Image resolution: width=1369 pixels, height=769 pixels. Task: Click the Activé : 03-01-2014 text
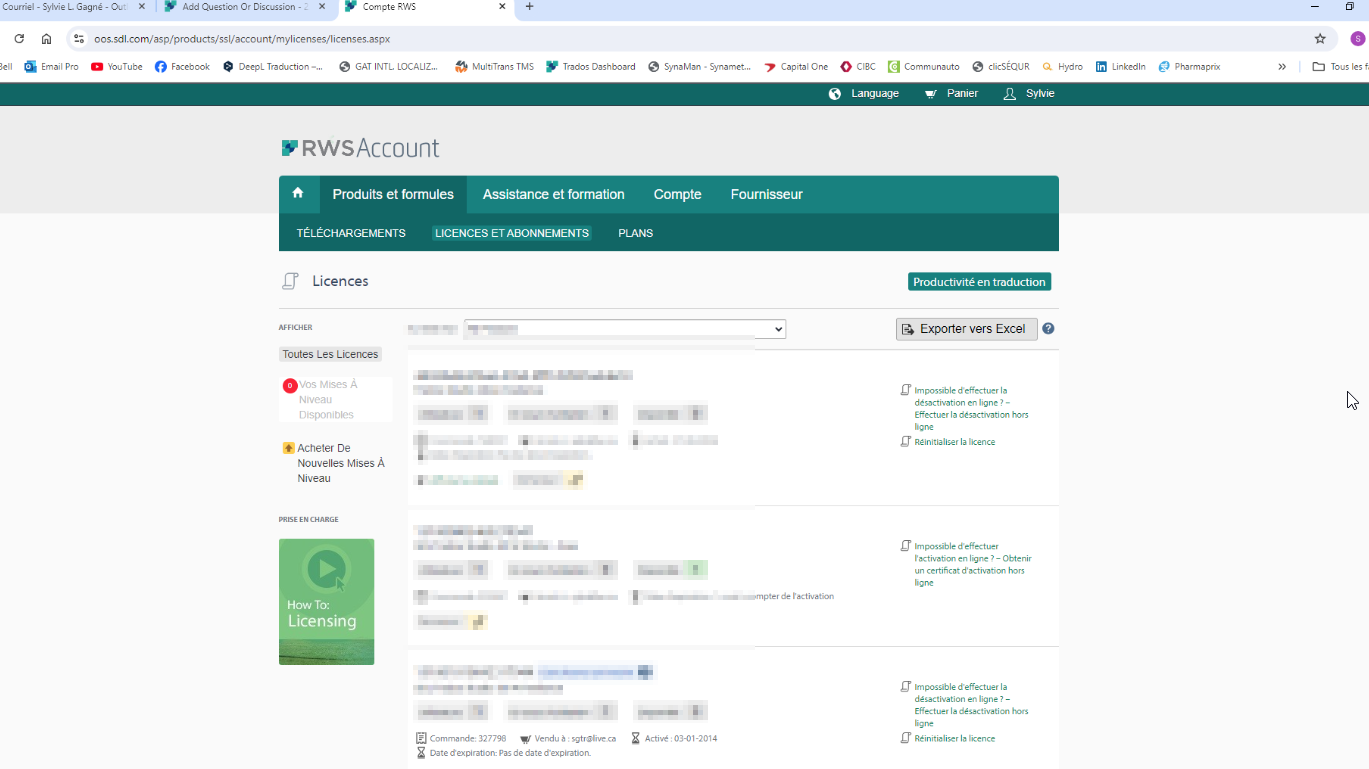click(680, 739)
